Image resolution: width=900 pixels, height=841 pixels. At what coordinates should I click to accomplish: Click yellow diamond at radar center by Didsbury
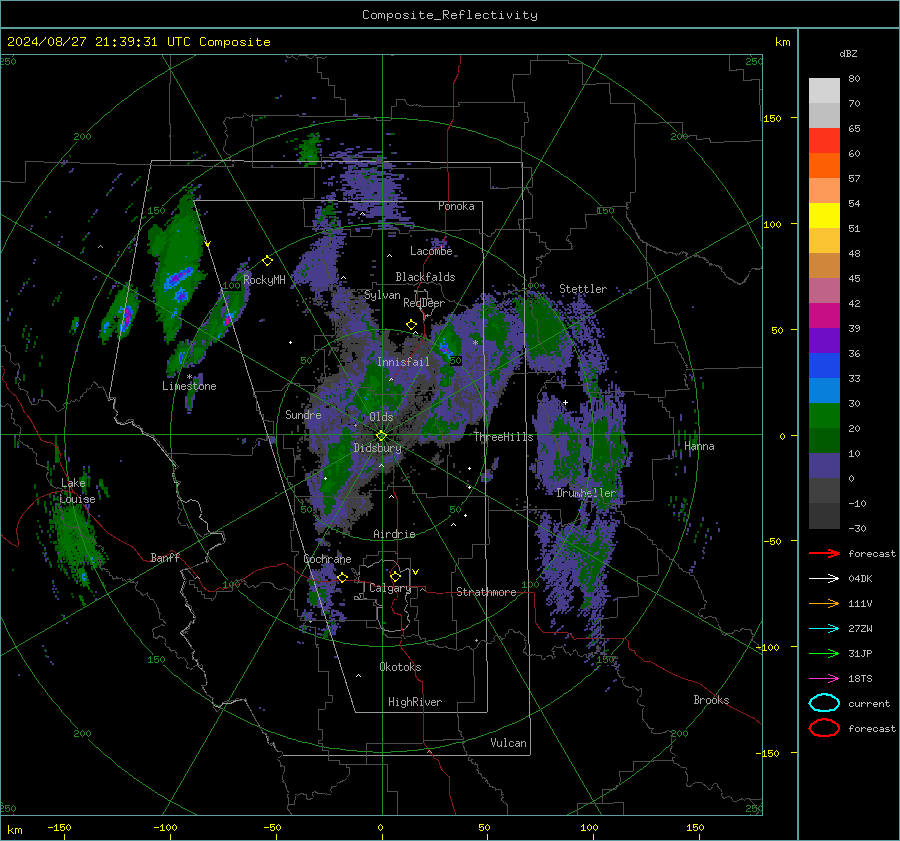[381, 436]
